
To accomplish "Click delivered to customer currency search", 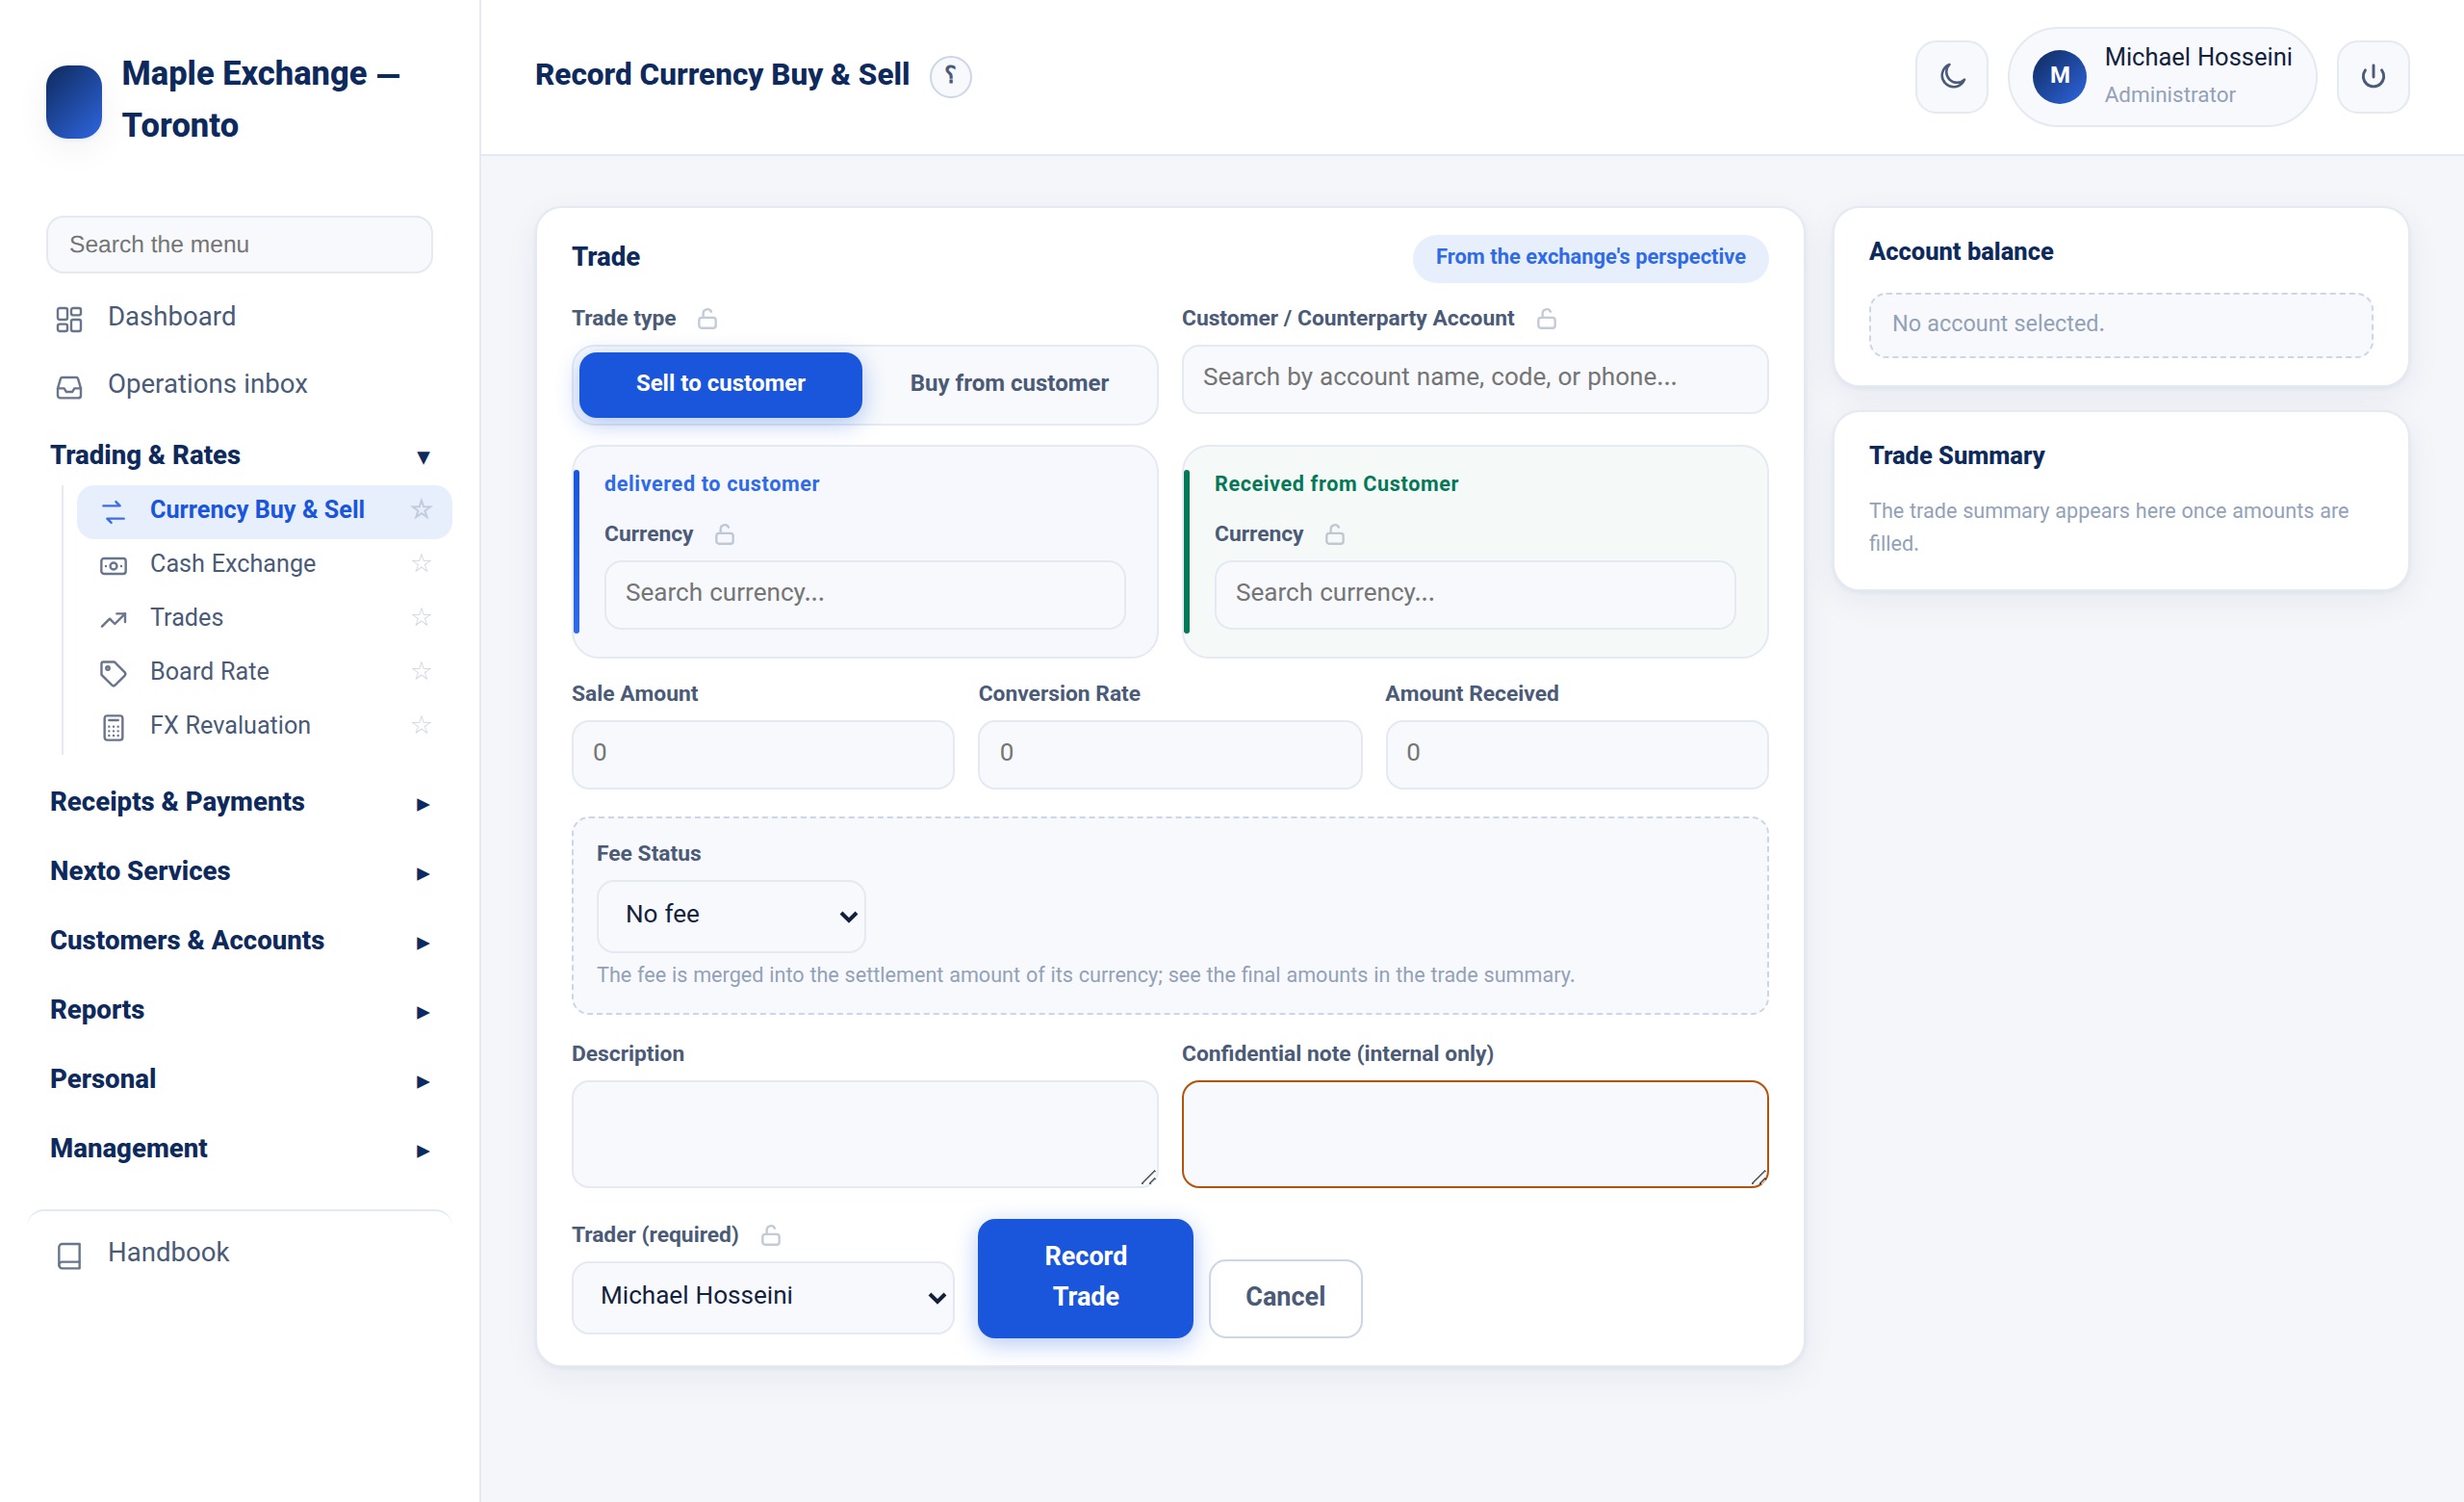I will [x=864, y=594].
